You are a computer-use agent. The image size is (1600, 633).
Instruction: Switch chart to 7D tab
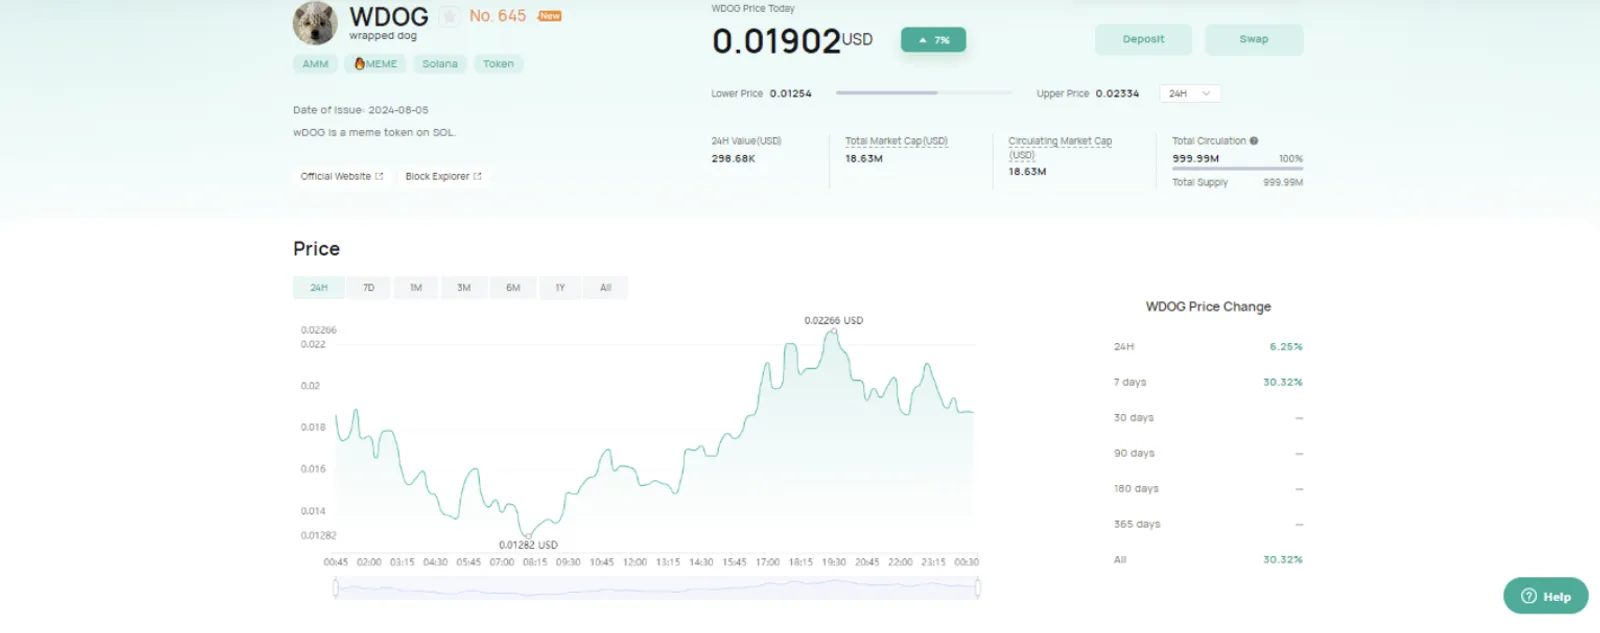tap(368, 288)
